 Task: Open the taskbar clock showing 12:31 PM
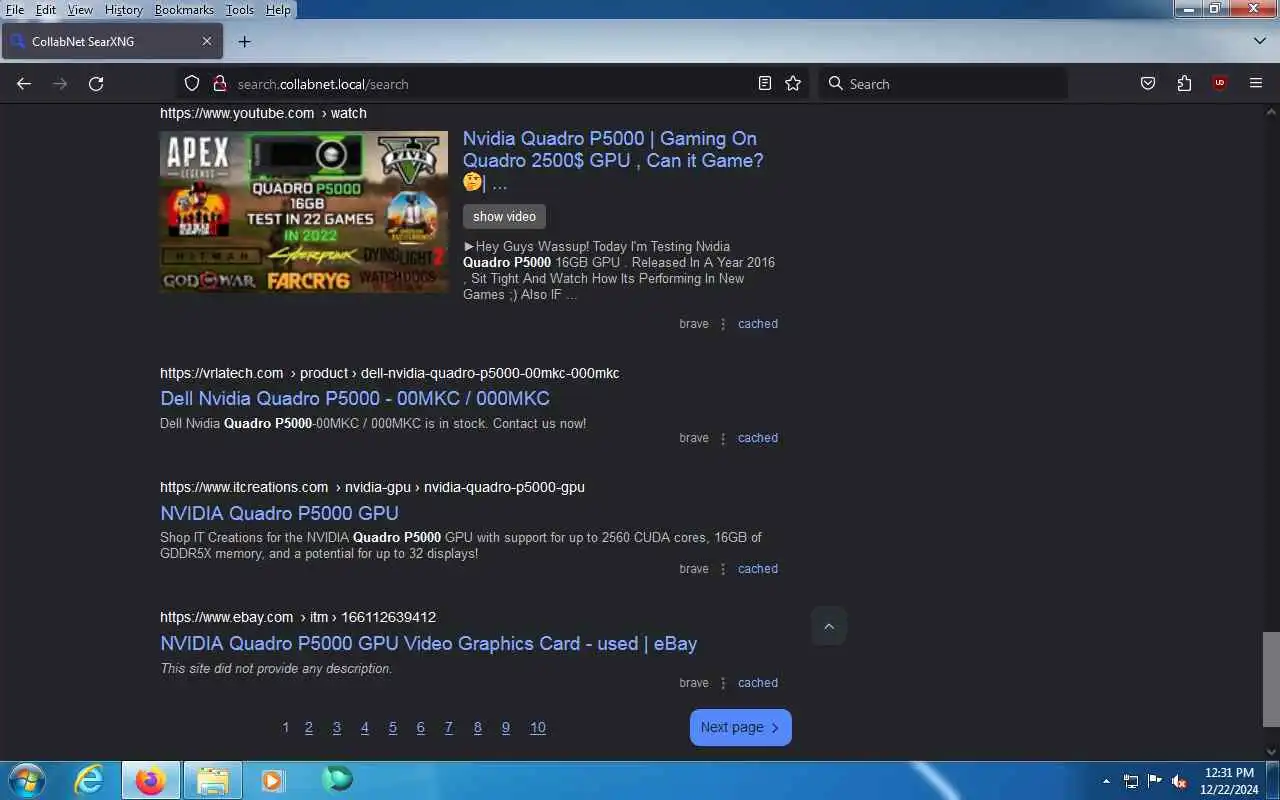(1229, 781)
